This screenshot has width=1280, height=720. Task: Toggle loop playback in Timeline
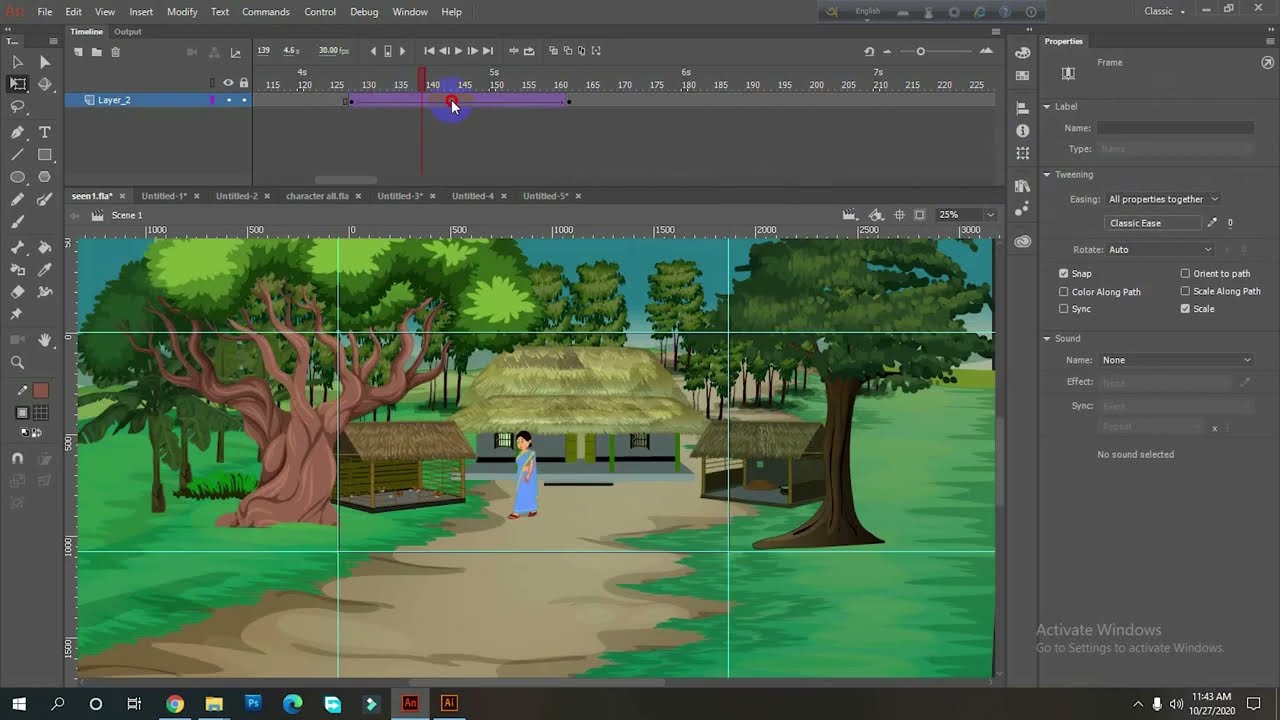(x=529, y=51)
